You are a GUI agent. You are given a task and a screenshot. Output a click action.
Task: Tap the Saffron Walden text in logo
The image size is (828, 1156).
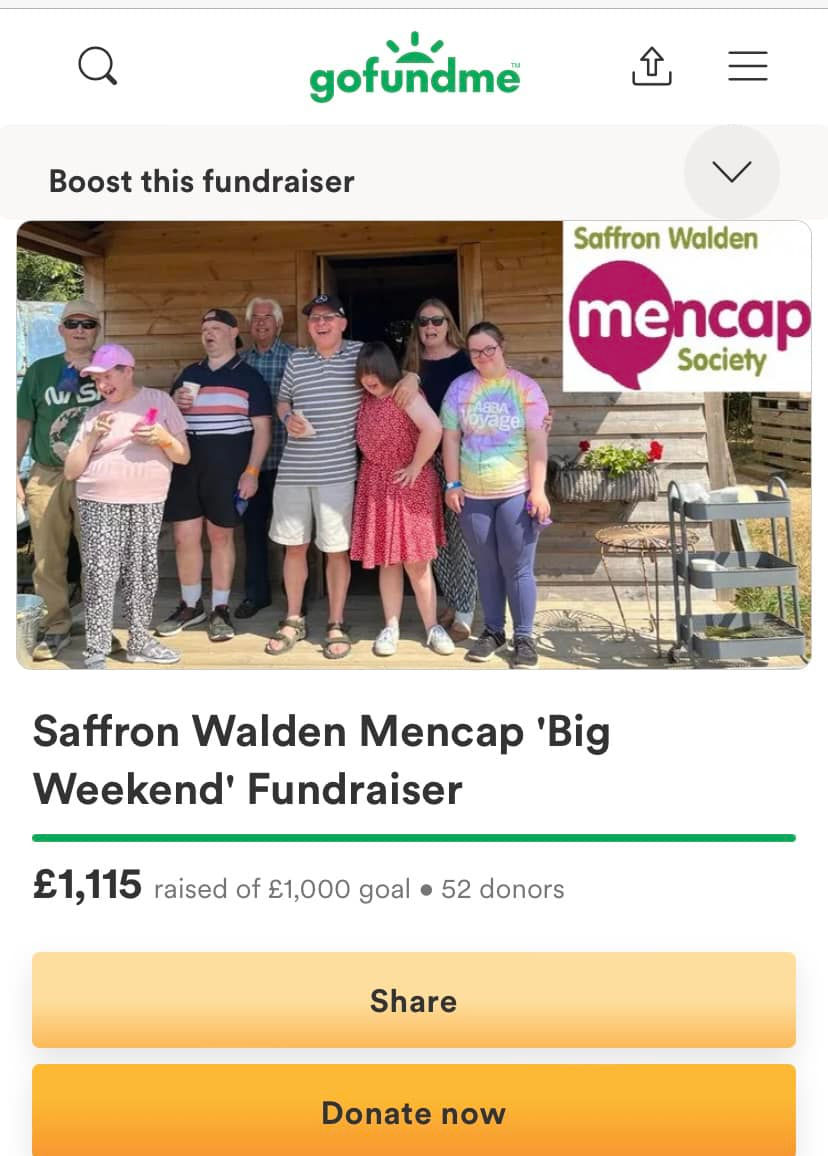click(x=666, y=238)
